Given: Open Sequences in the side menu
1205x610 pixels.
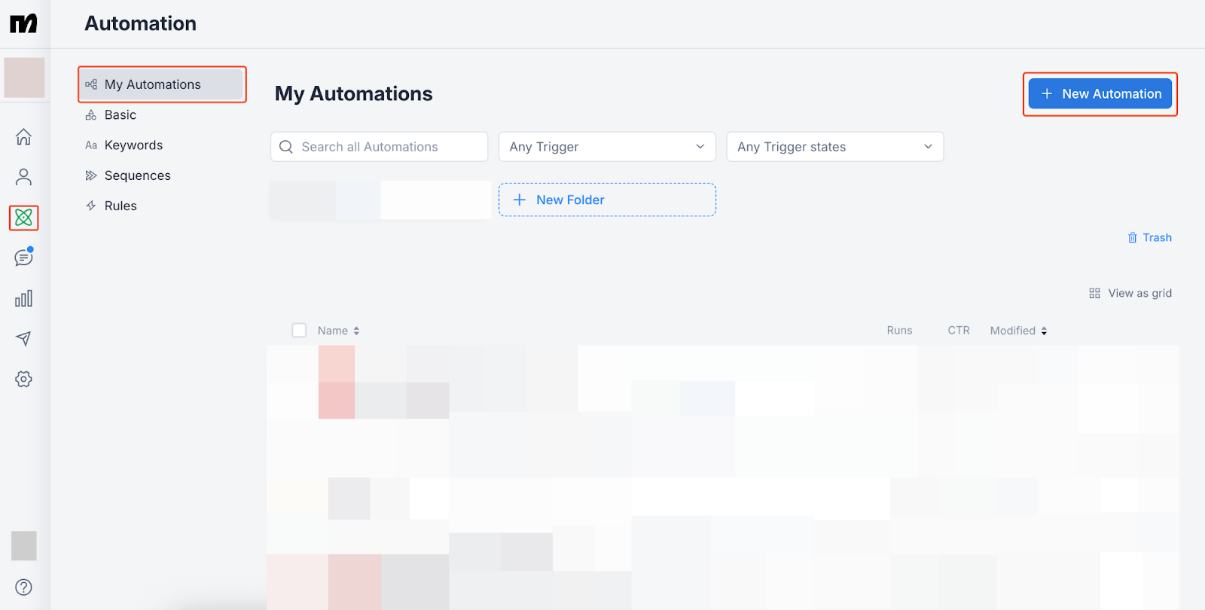Looking at the screenshot, I should (137, 176).
